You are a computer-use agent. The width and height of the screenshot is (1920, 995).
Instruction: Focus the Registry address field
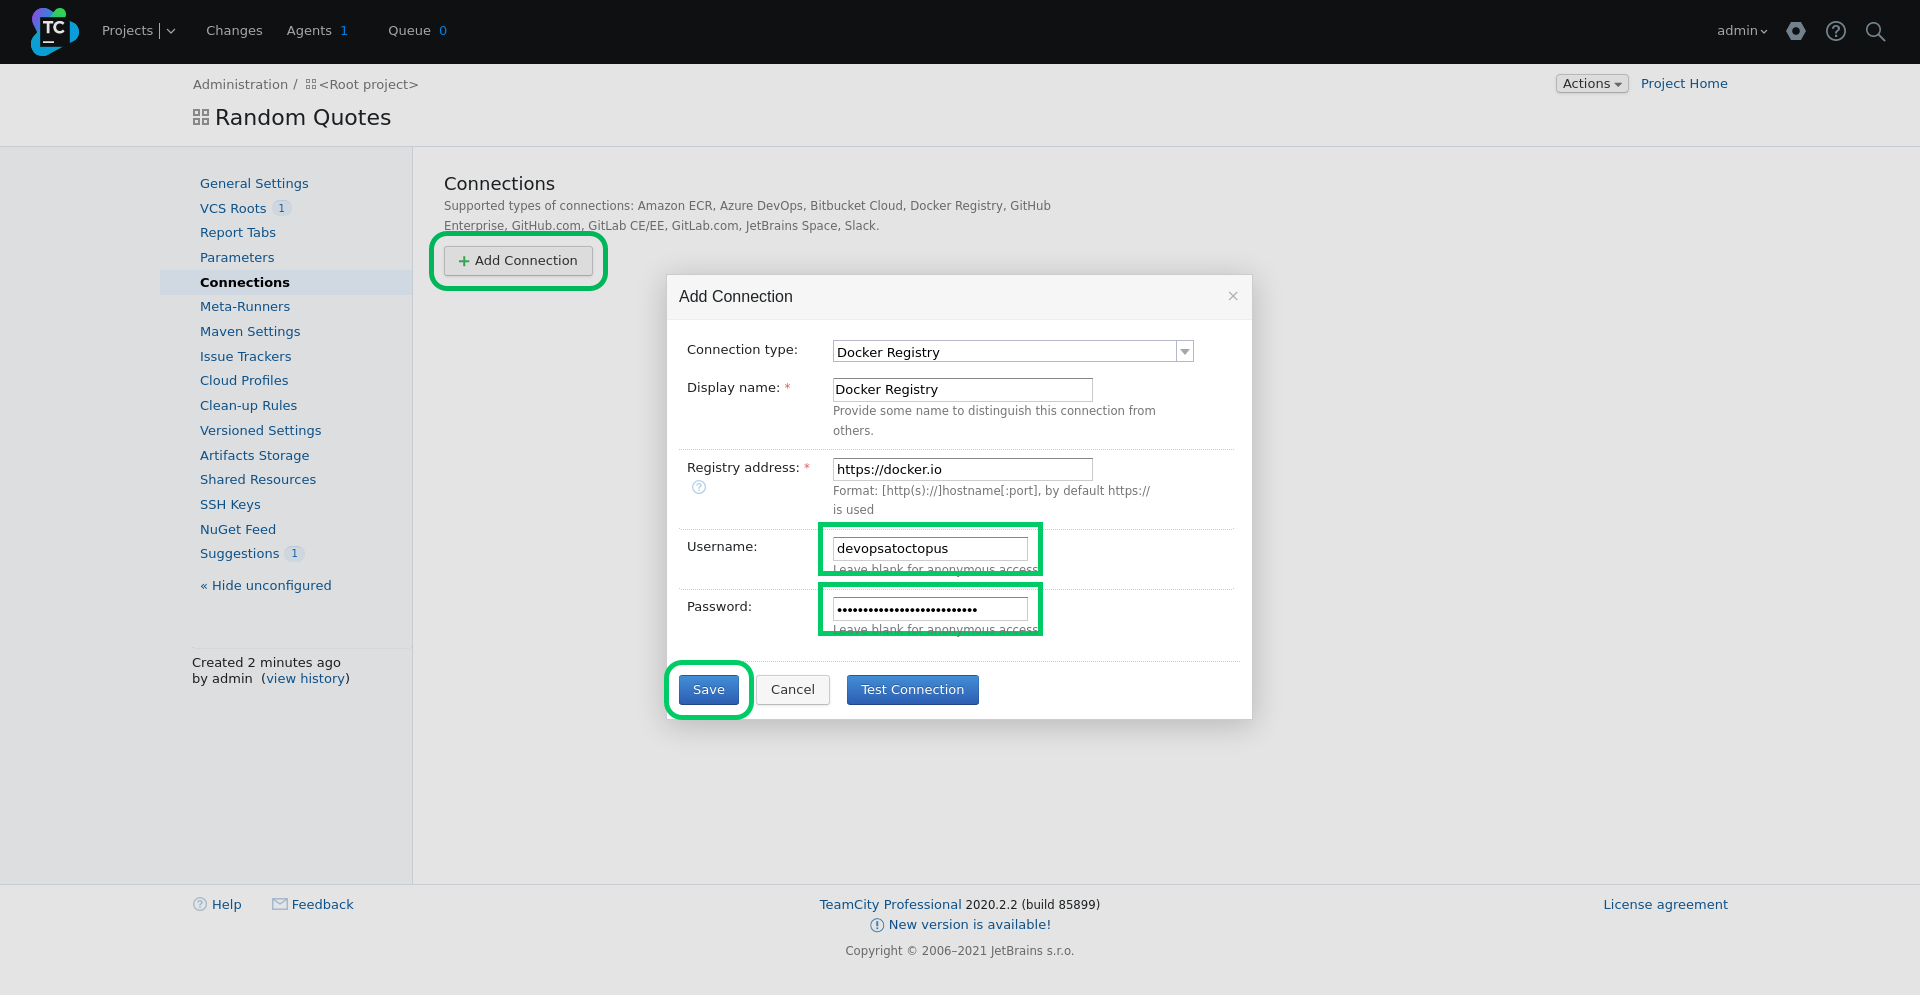pyautogui.click(x=963, y=470)
